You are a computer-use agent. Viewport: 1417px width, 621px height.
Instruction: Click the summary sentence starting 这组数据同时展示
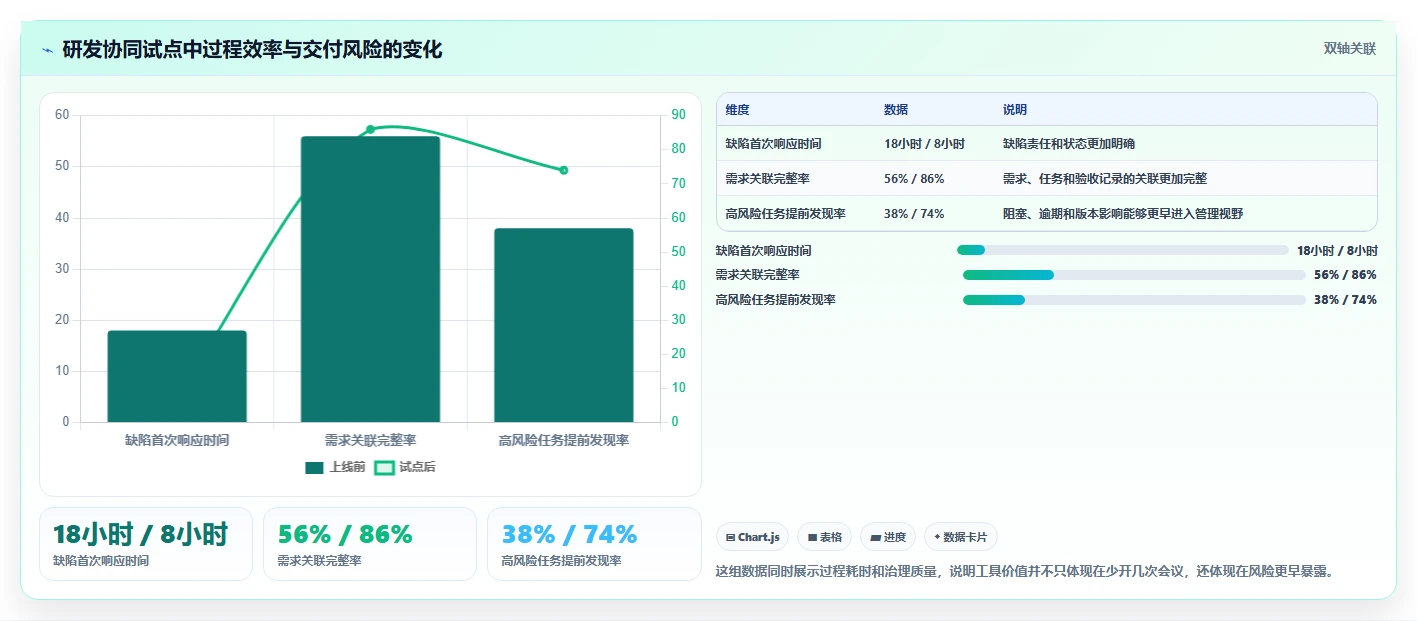1025,572
